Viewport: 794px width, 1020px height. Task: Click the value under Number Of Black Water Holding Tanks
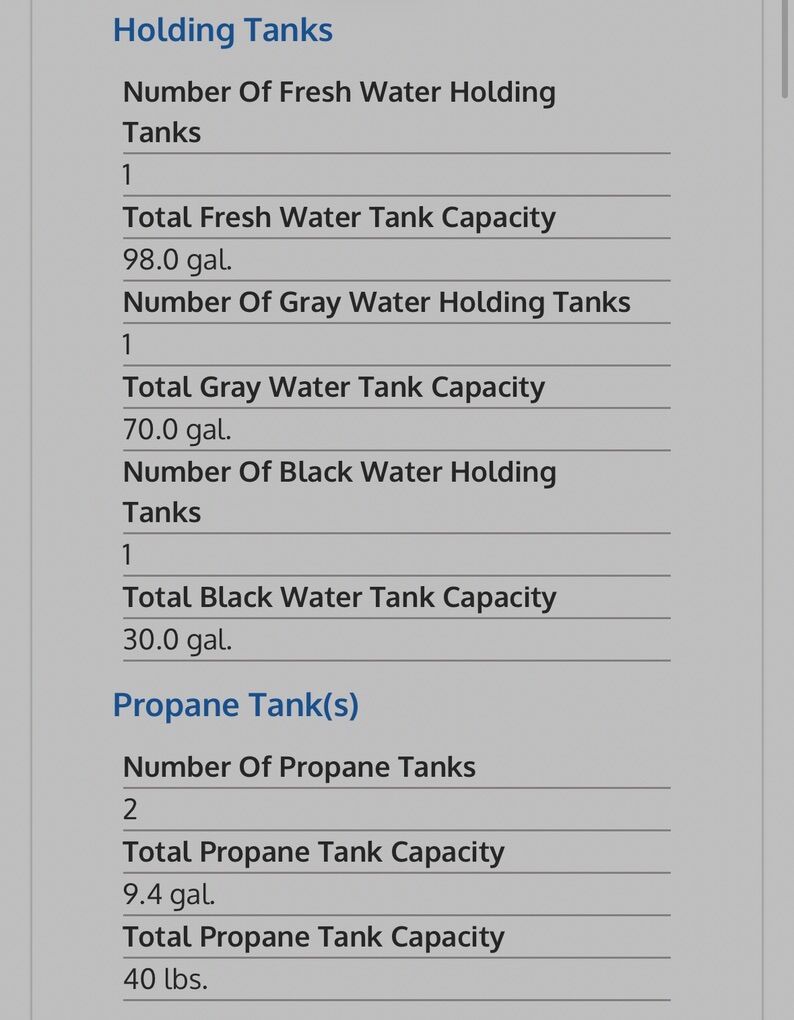[x=128, y=555]
